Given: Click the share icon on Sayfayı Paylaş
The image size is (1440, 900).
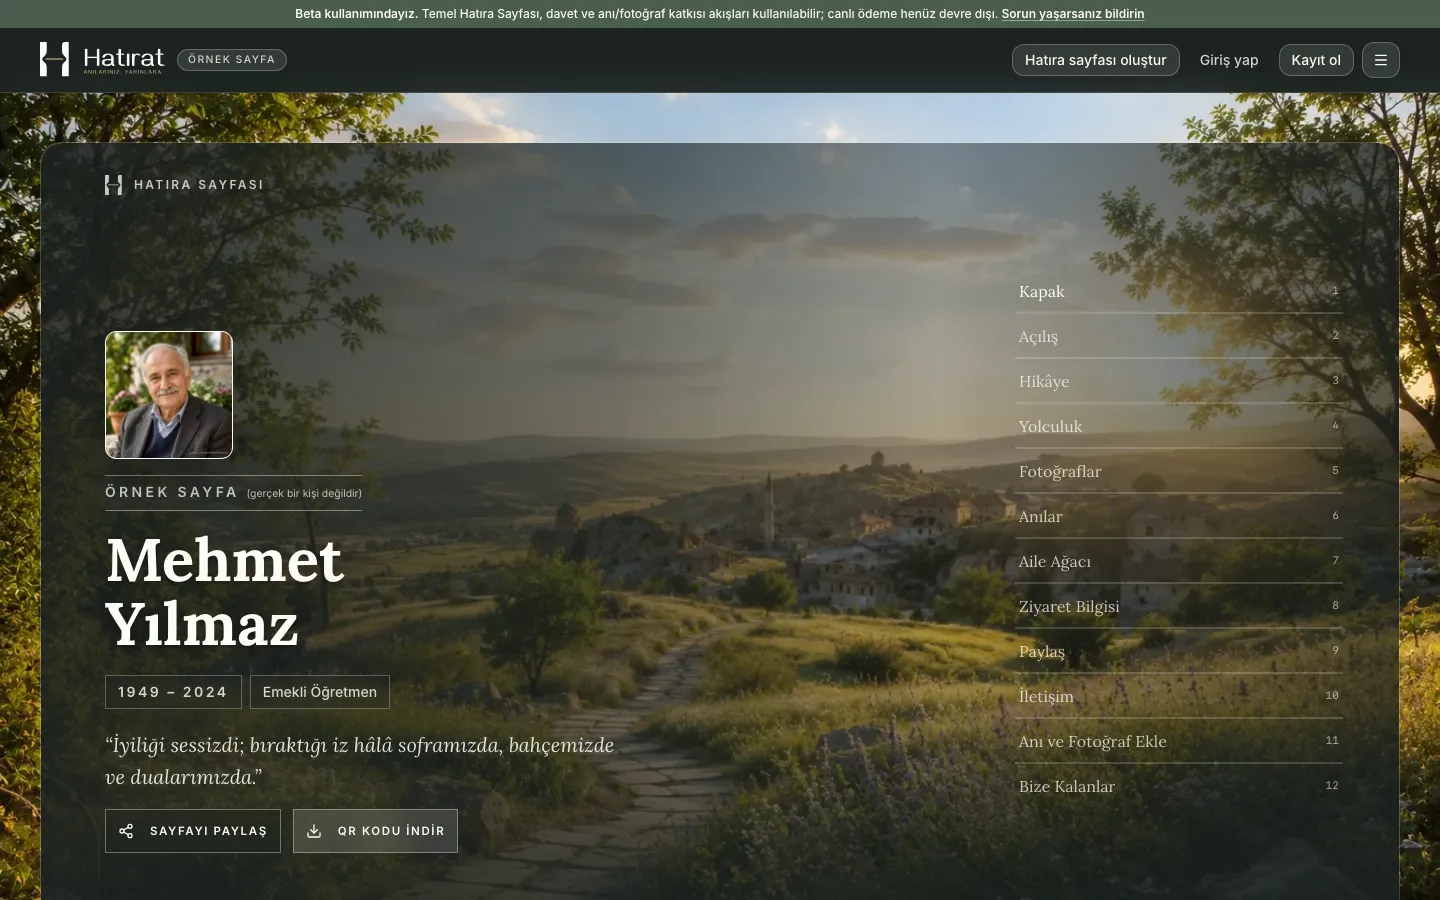Looking at the screenshot, I should click(x=126, y=831).
